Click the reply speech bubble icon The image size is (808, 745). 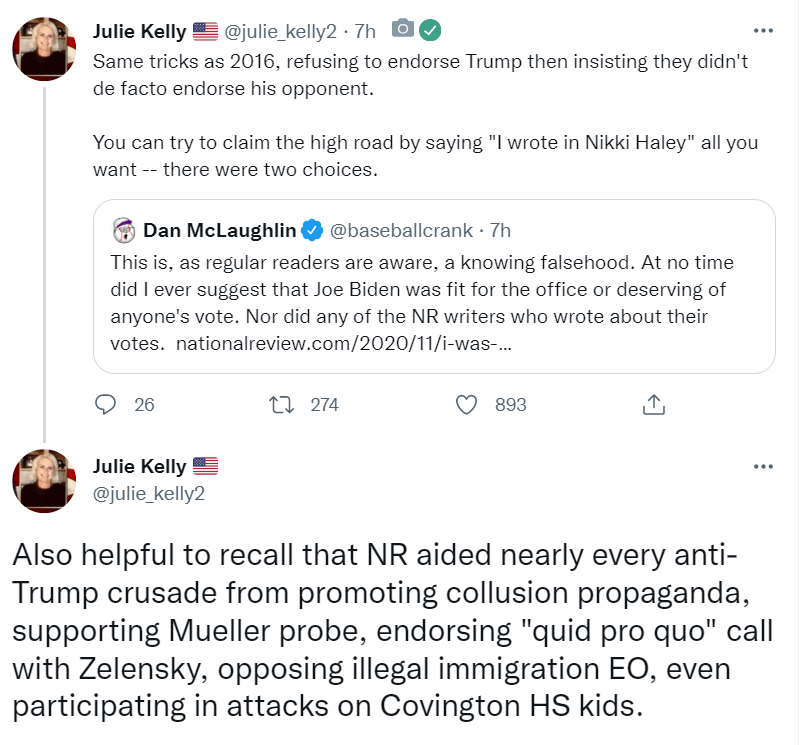[106, 404]
